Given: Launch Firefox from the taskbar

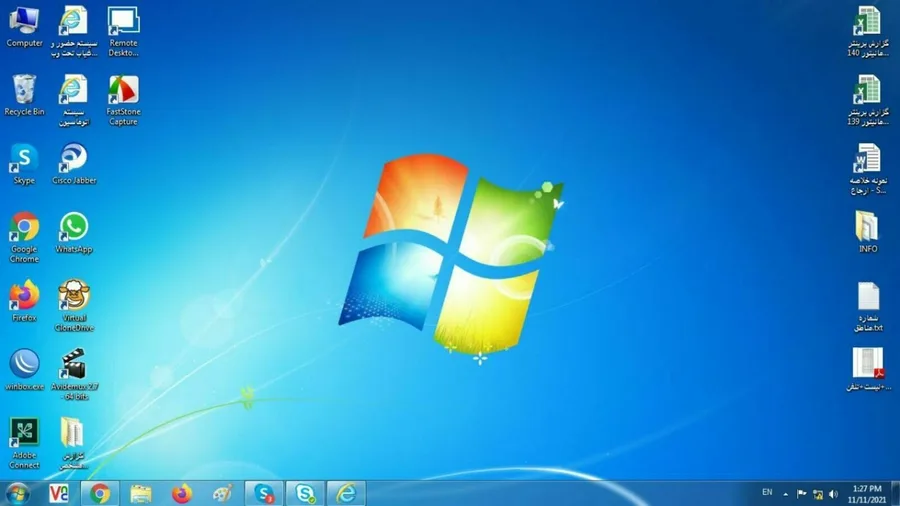Looking at the screenshot, I should [182, 493].
